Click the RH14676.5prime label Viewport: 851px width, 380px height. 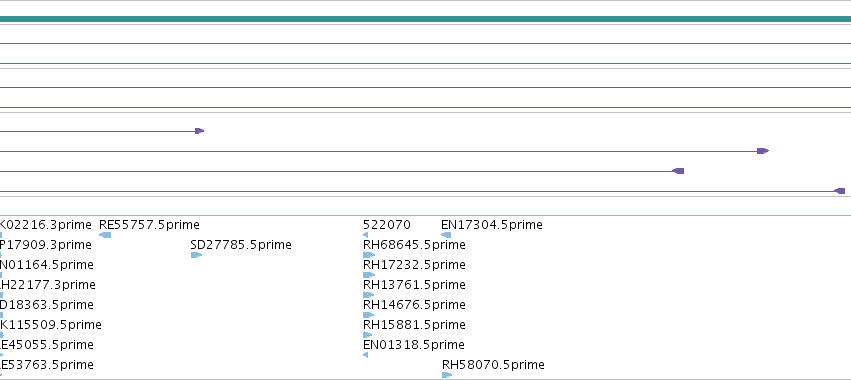414,305
